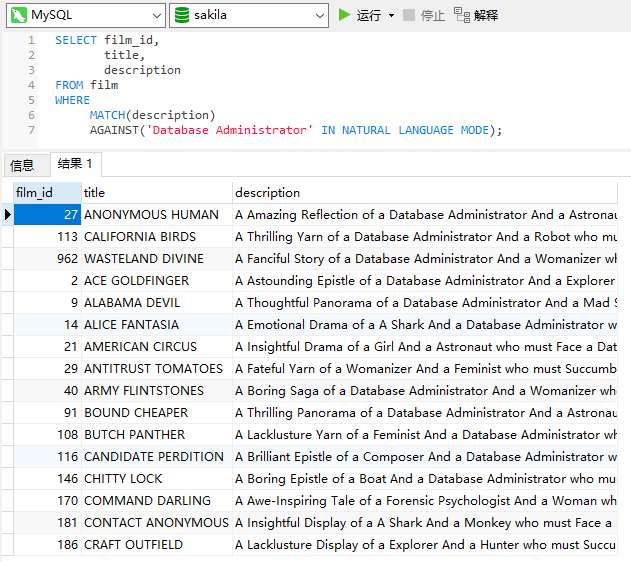Select title cell ANTITRUST TOMATOES
631x562 pixels.
click(157, 368)
